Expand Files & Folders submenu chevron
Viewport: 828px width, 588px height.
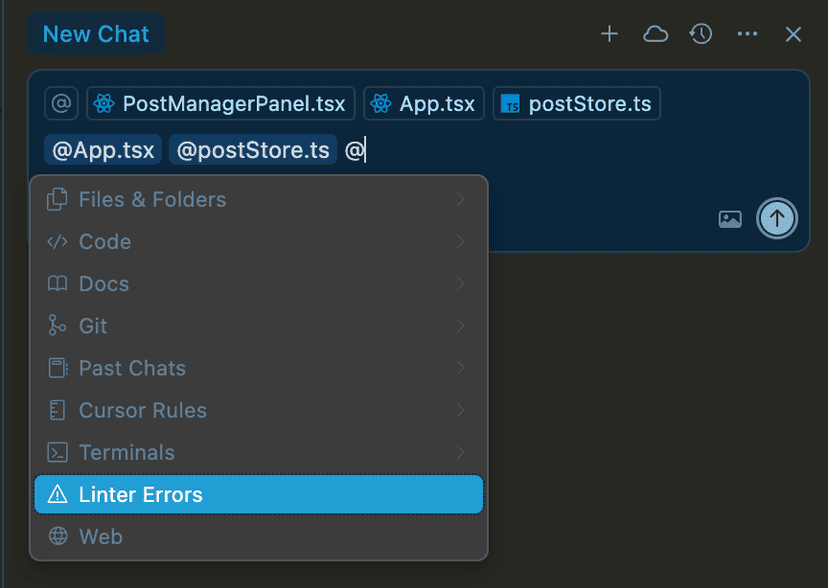pos(460,200)
